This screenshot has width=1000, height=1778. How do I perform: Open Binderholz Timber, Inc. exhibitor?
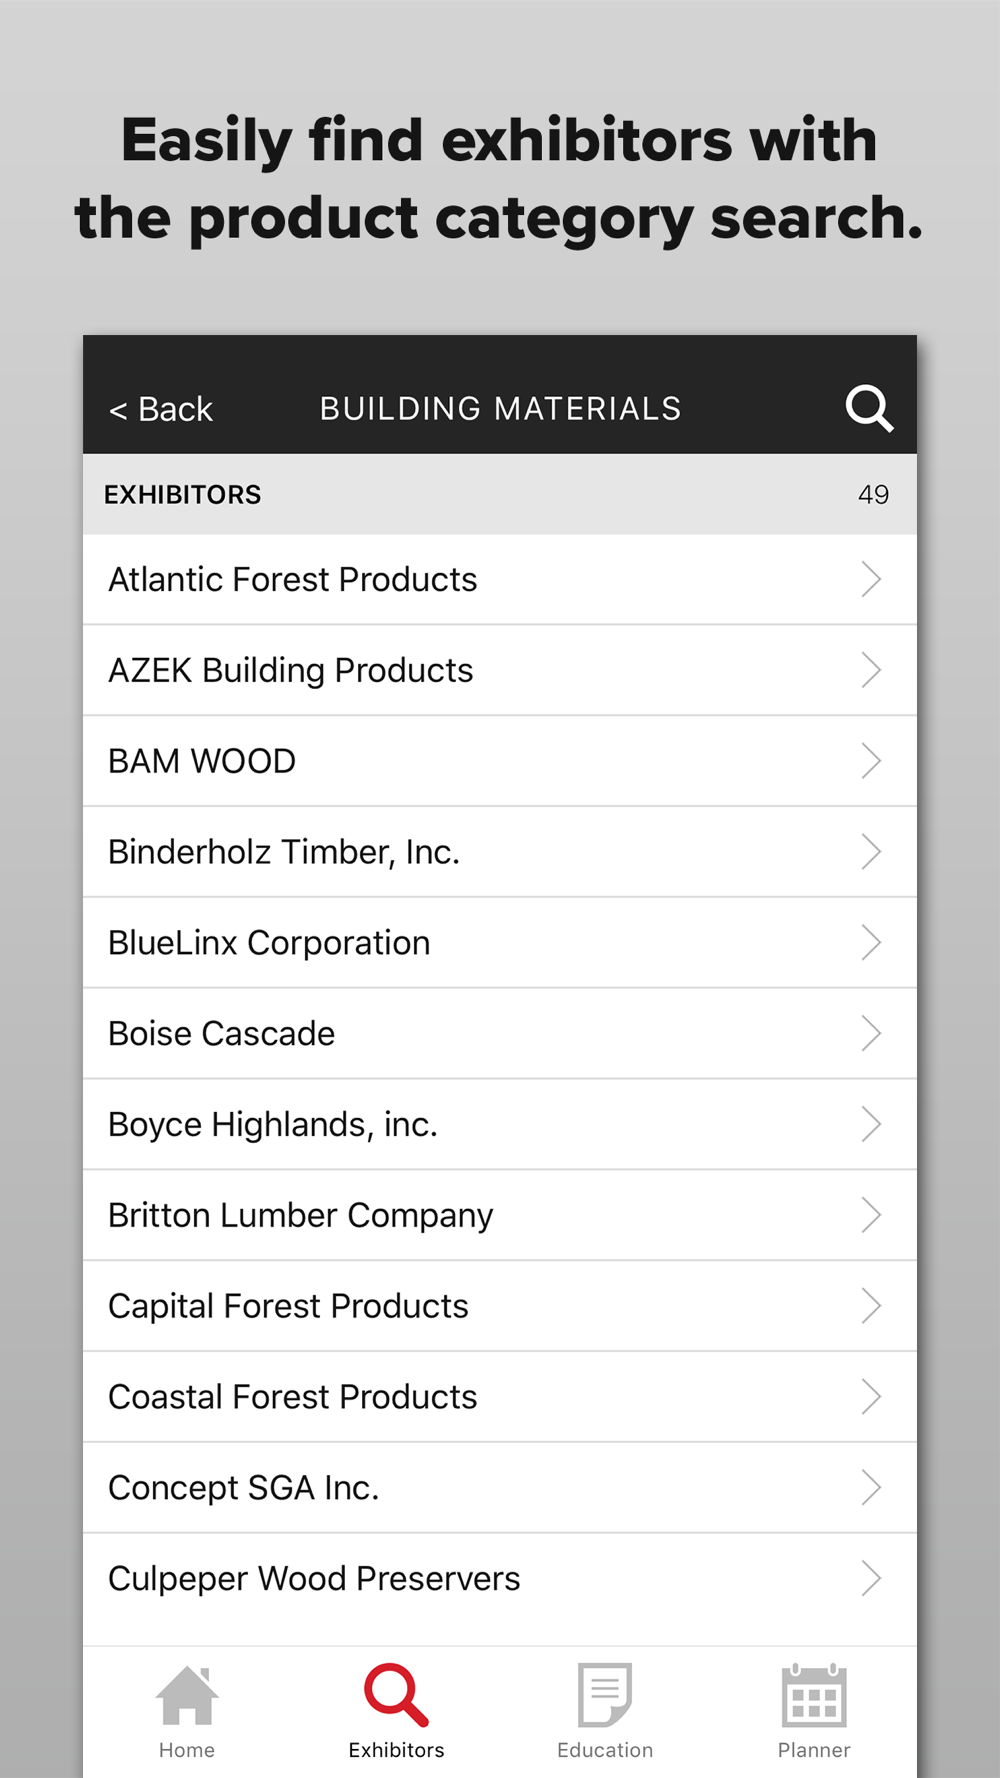pos(500,852)
